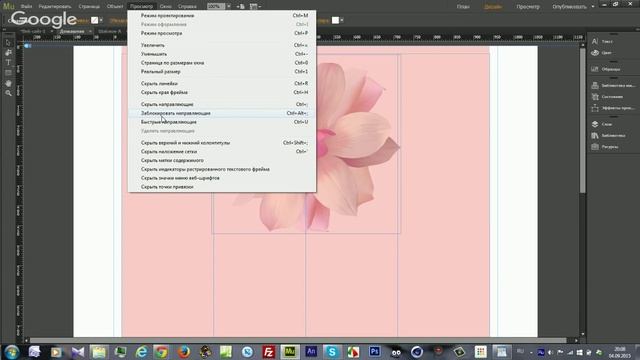Open the fill options dropdown arrow
The height and width of the screenshot is (360, 640).
[x=101, y=20]
